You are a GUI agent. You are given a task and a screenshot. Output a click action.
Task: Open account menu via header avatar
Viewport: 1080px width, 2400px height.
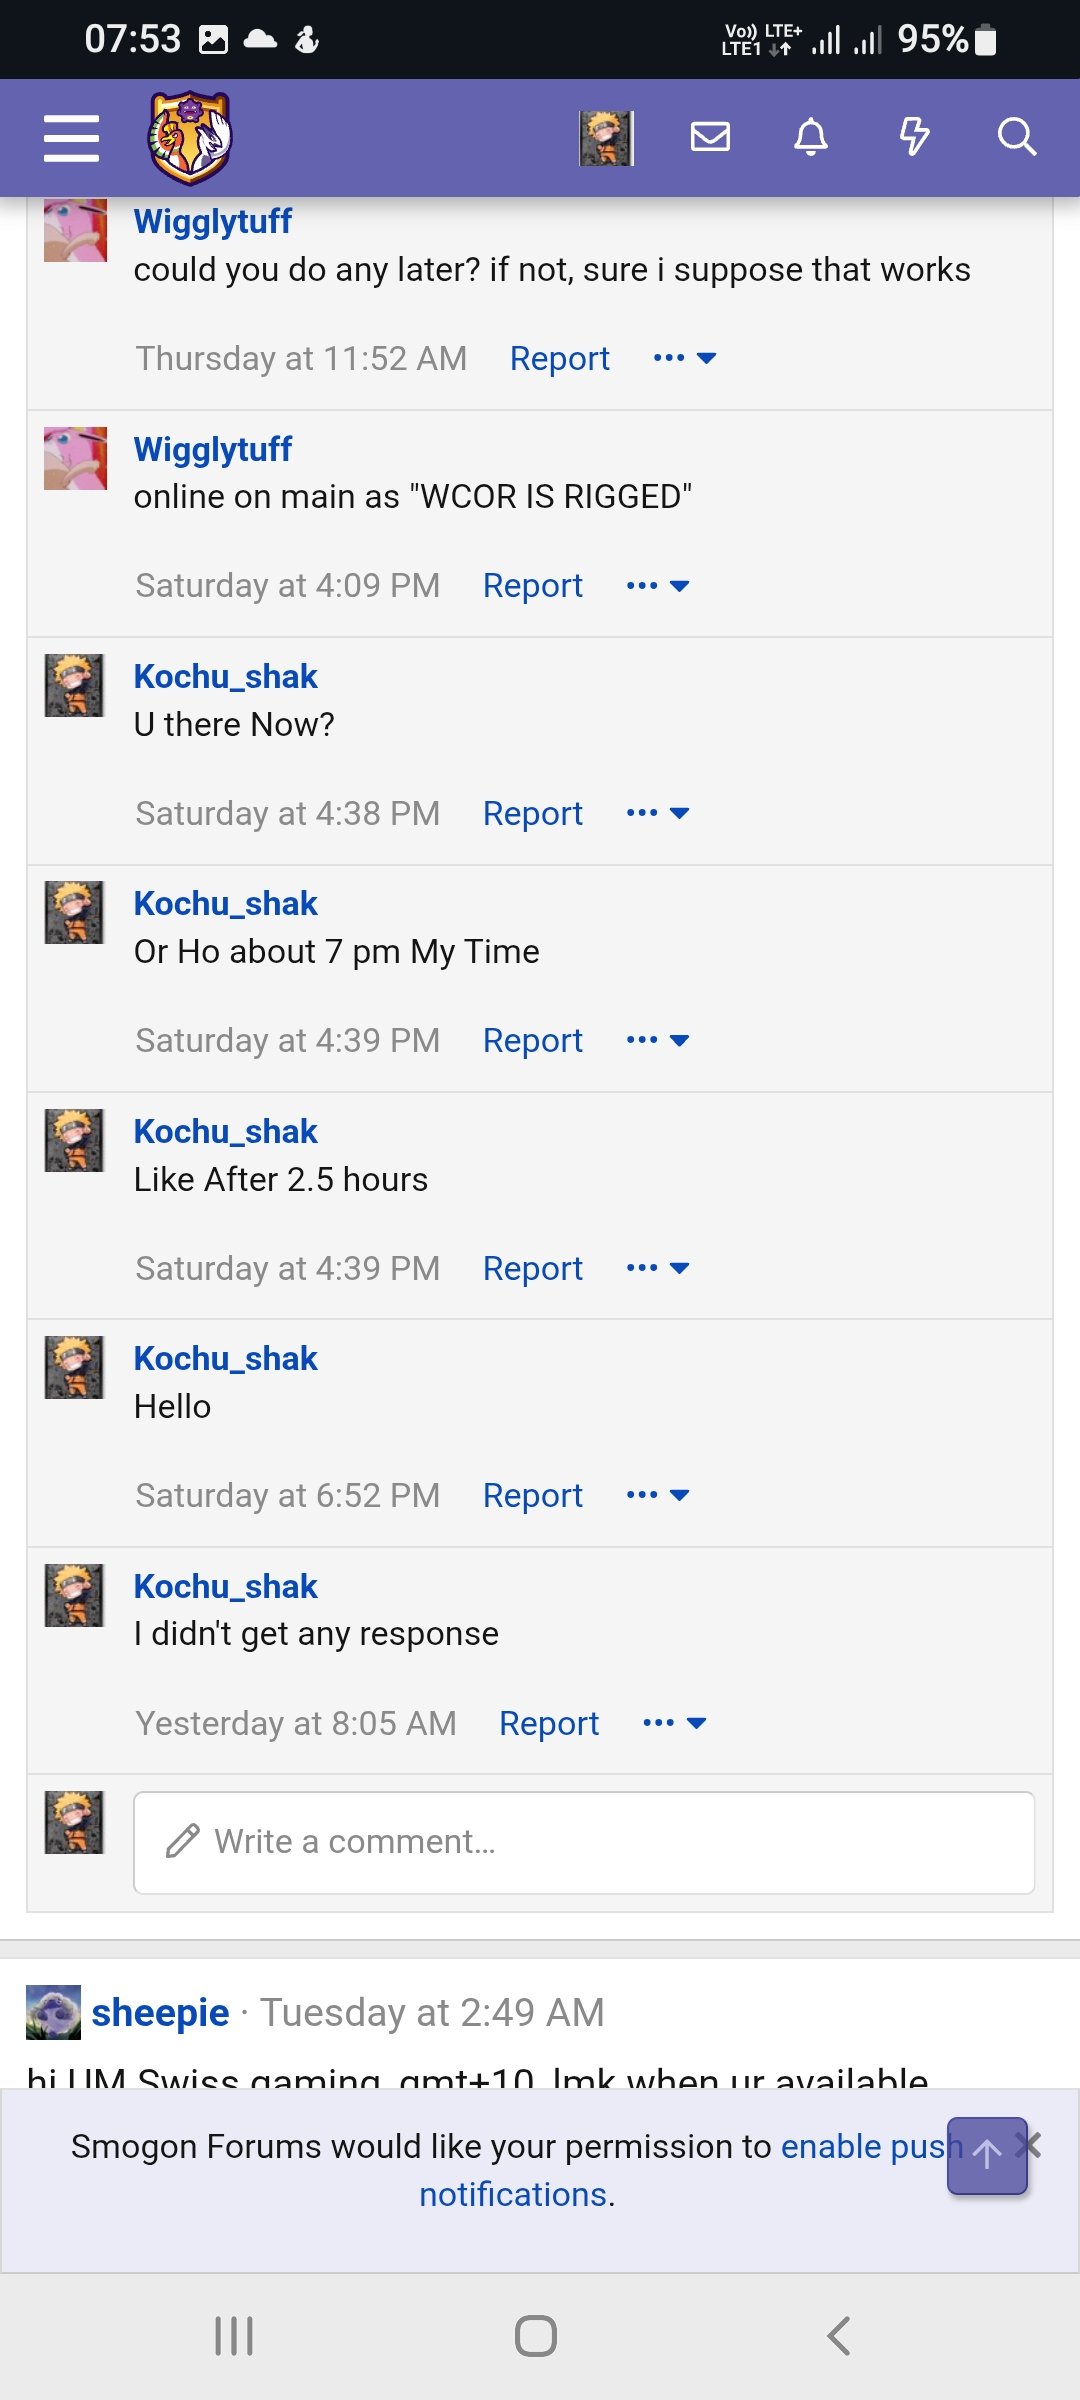[x=606, y=138]
